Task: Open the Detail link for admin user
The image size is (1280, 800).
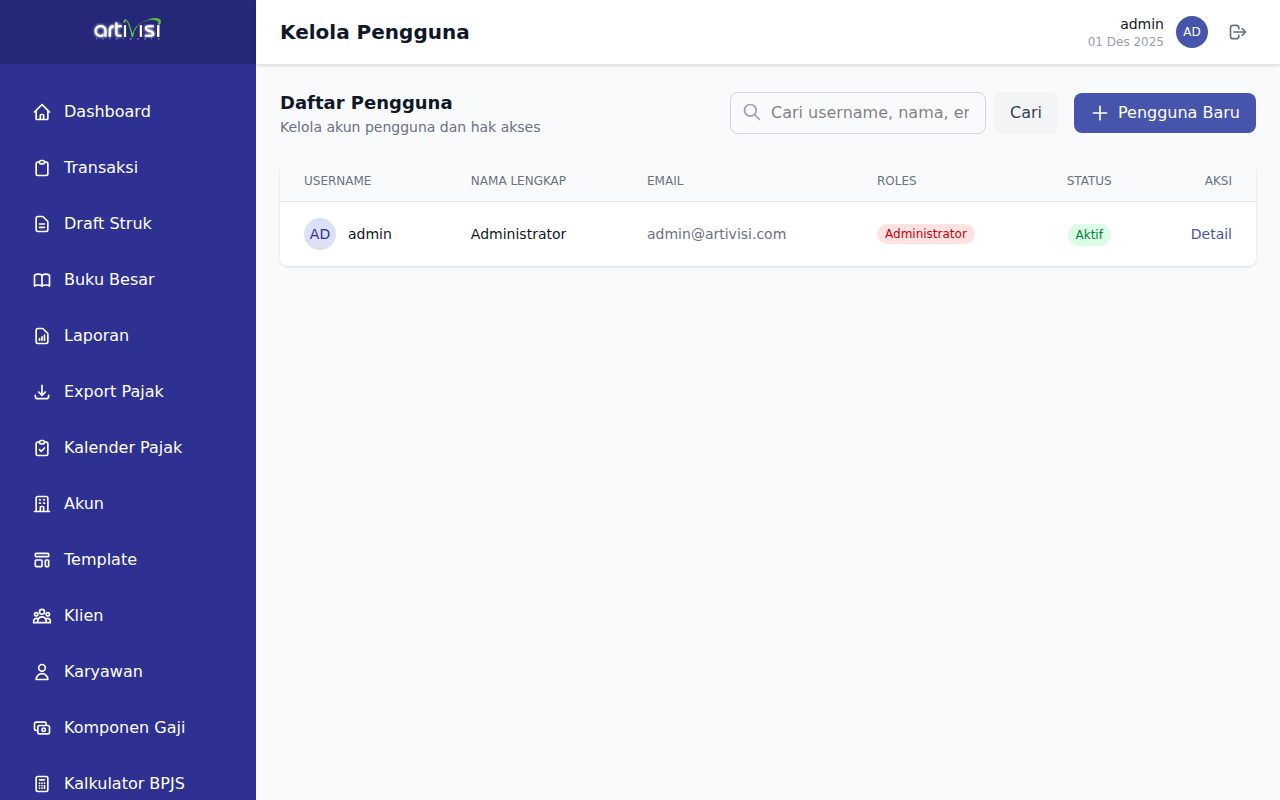Action: [1210, 234]
